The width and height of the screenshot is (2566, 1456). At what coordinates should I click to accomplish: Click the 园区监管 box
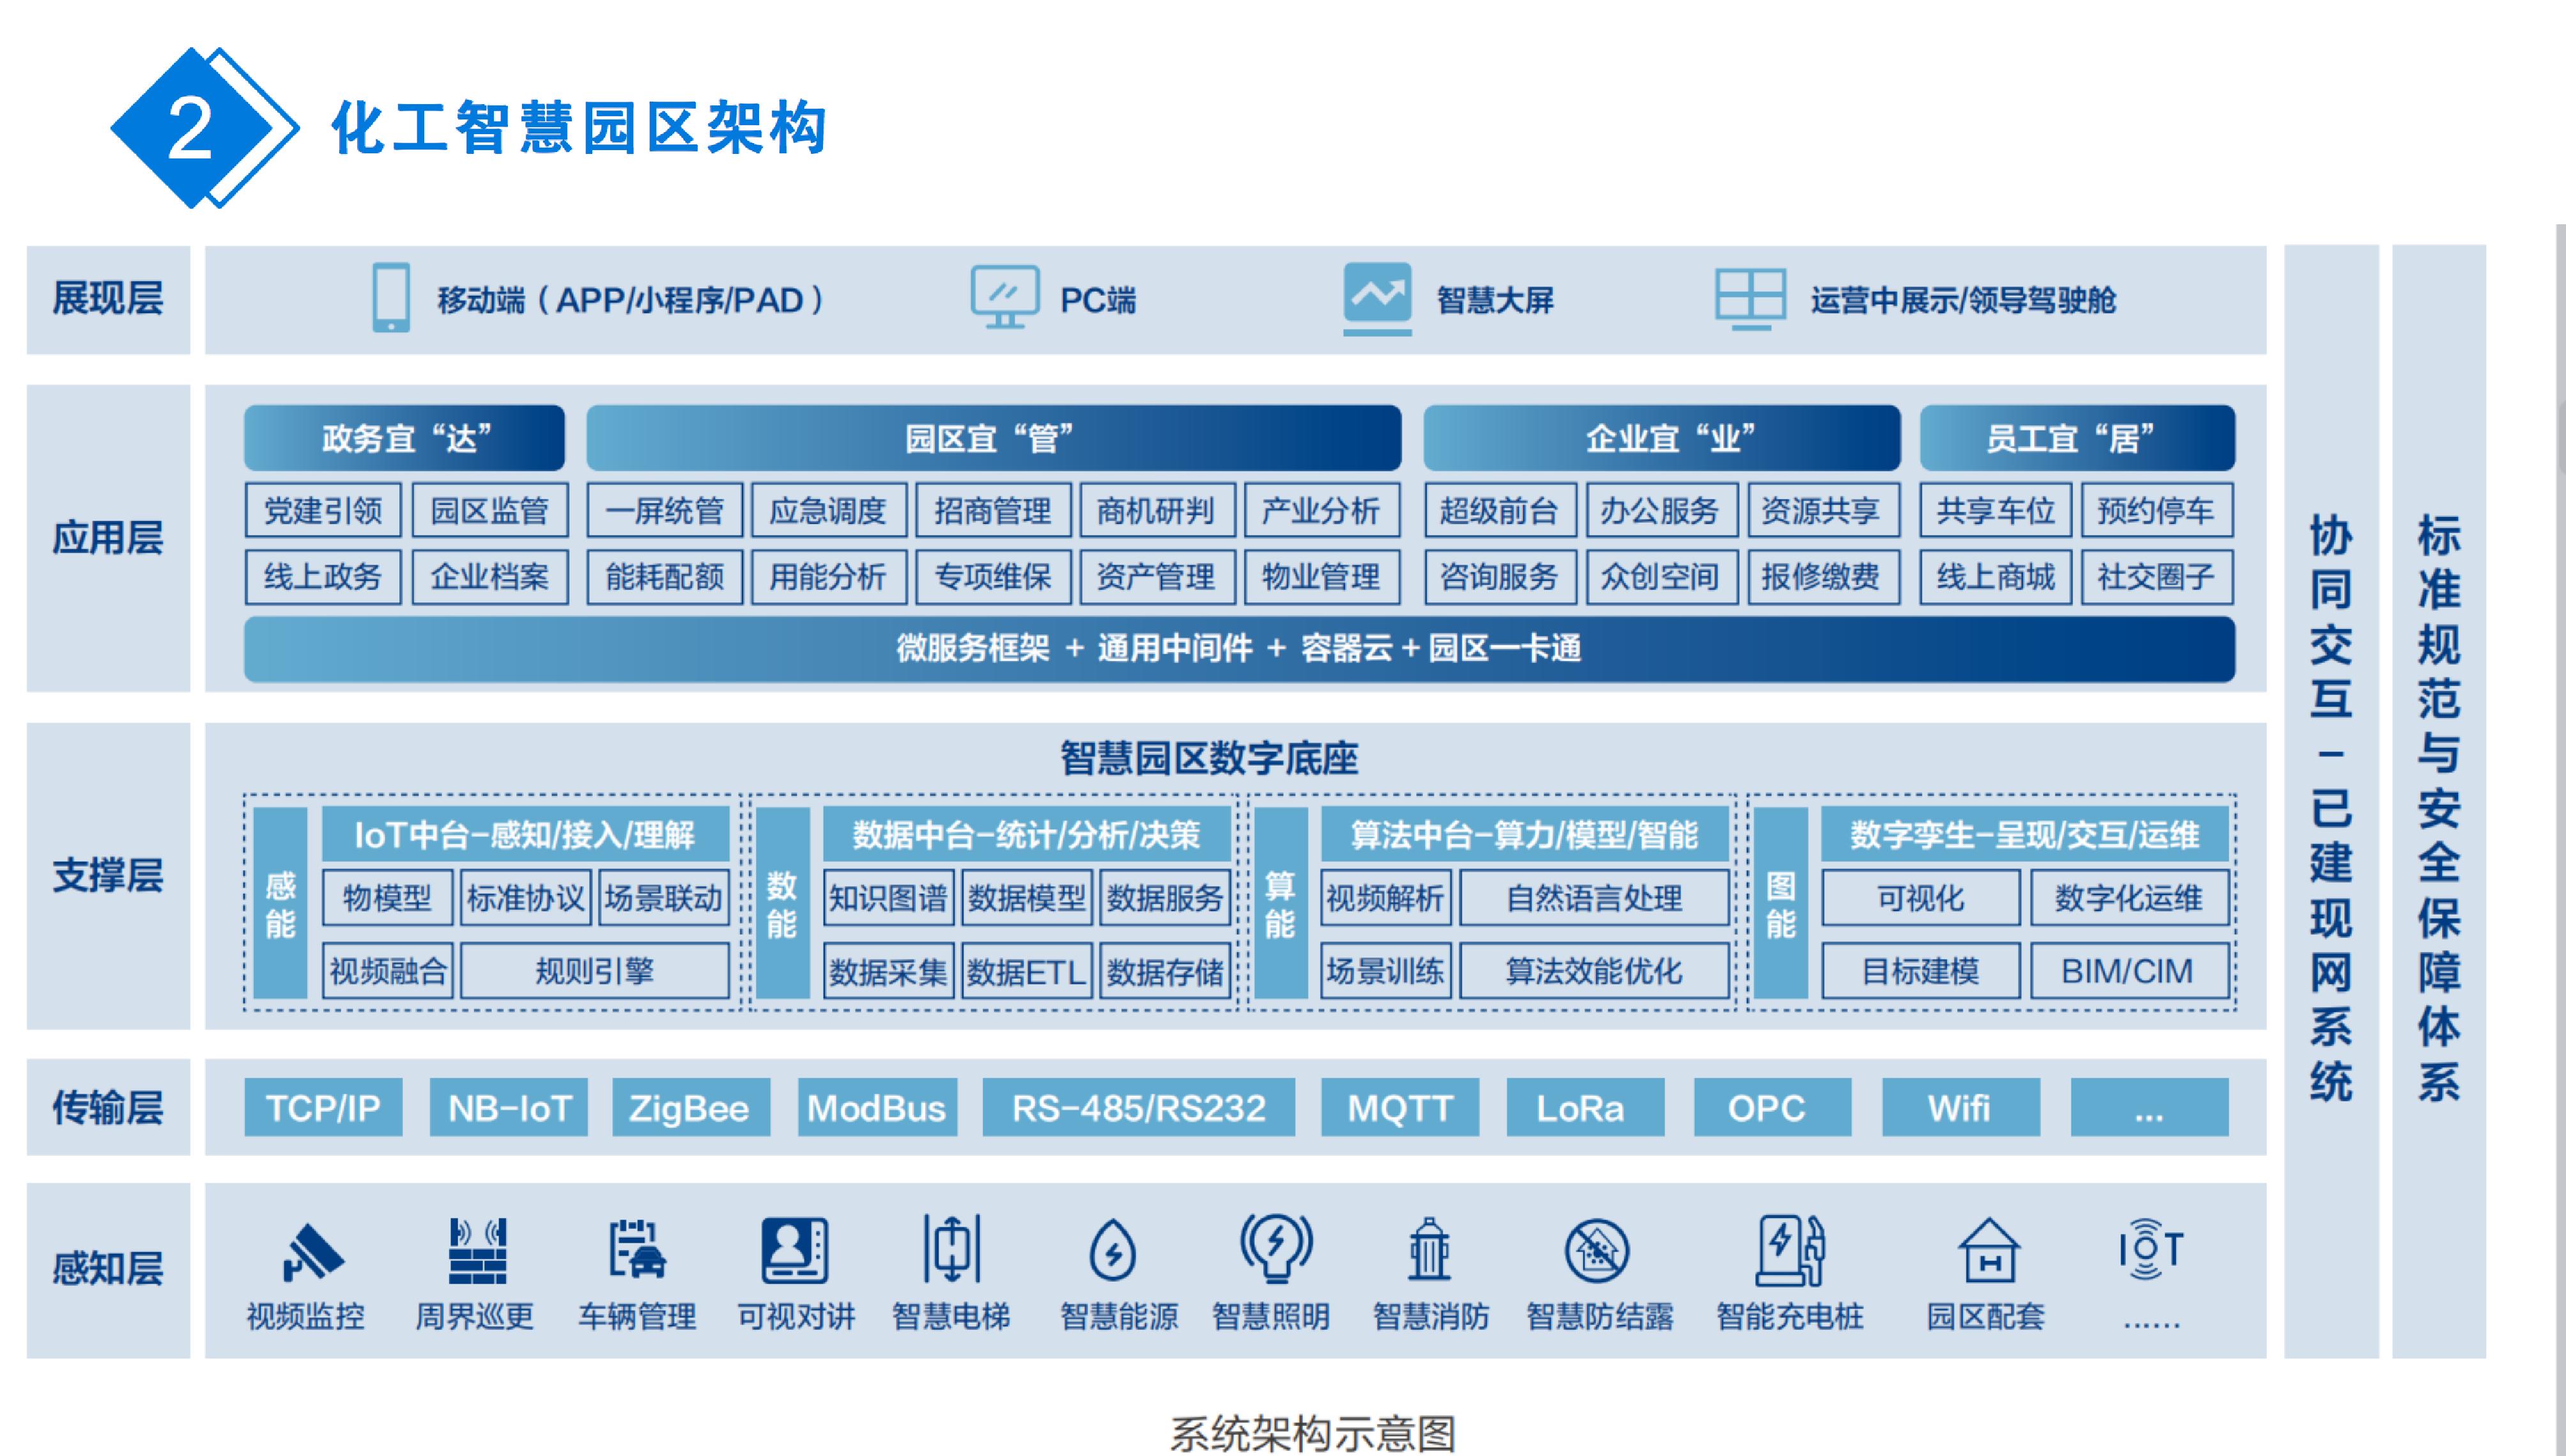point(490,511)
